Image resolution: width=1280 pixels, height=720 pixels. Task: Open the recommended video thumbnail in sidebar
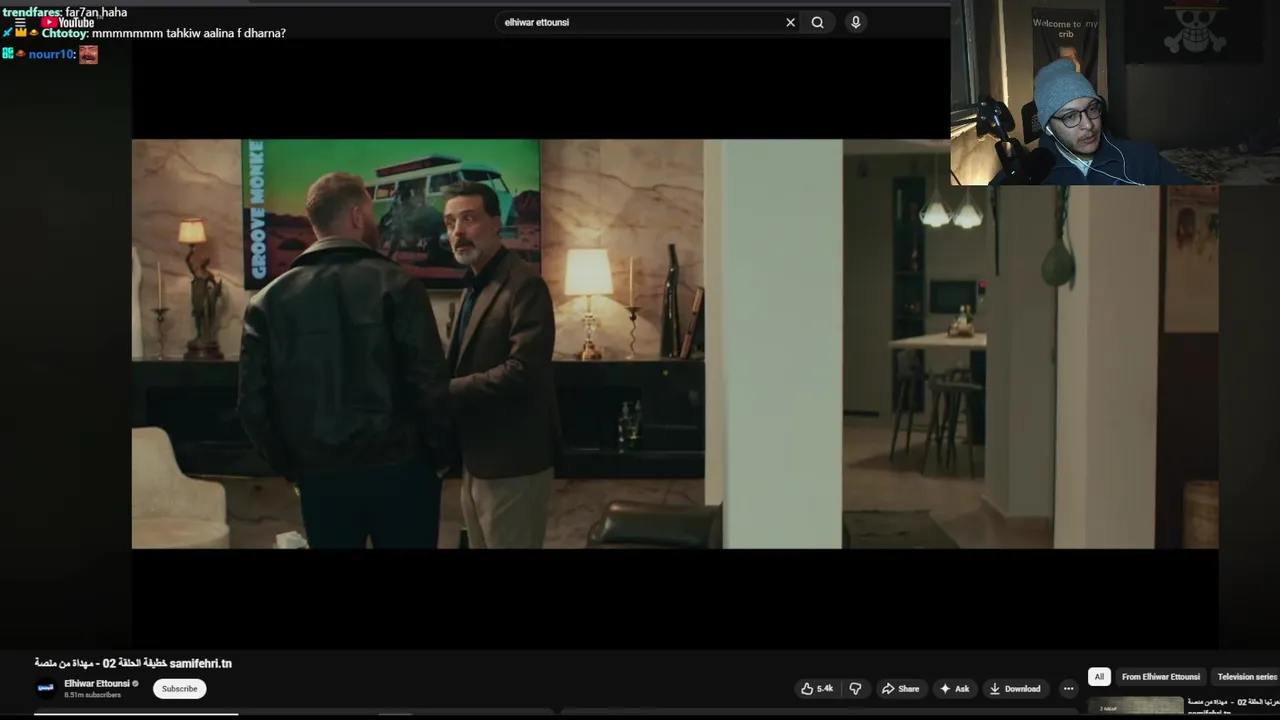pyautogui.click(x=1135, y=708)
